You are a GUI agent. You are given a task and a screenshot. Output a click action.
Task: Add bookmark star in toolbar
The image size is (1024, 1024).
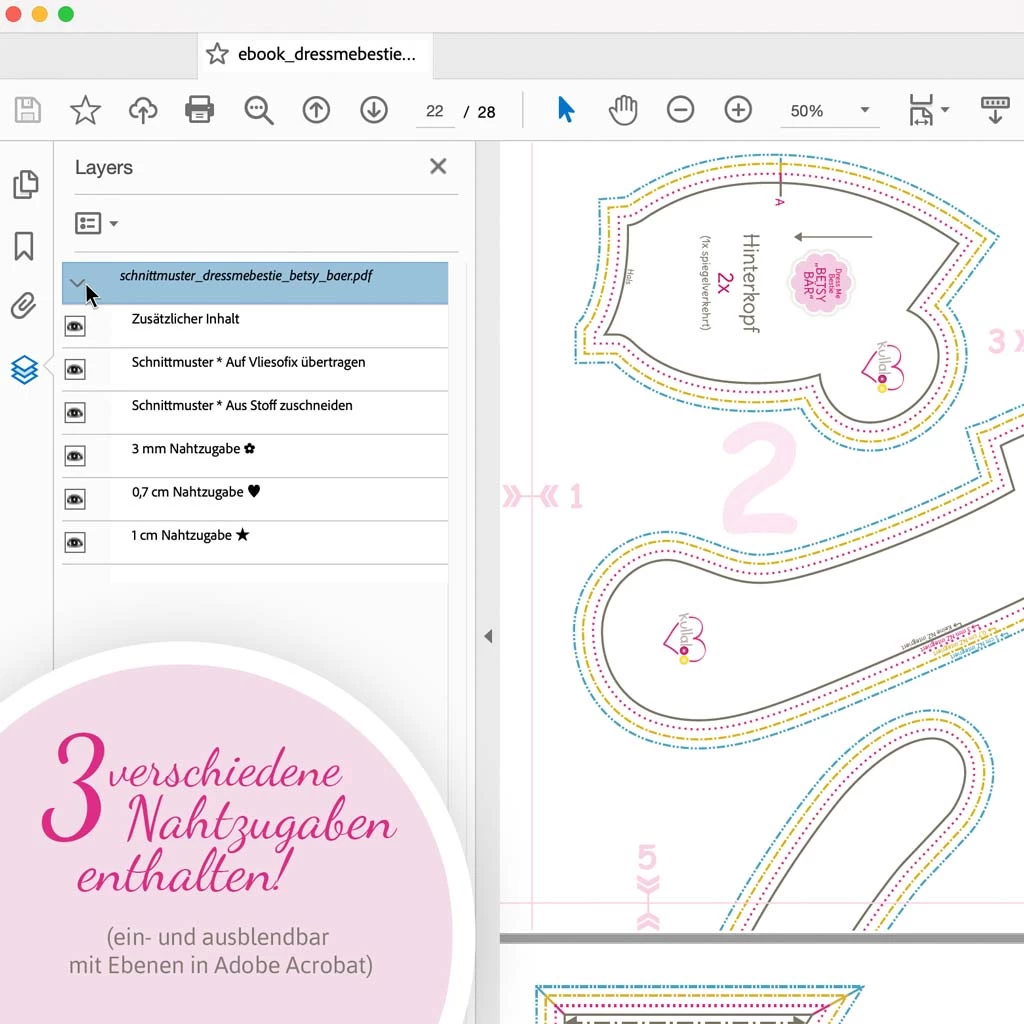pyautogui.click(x=85, y=111)
